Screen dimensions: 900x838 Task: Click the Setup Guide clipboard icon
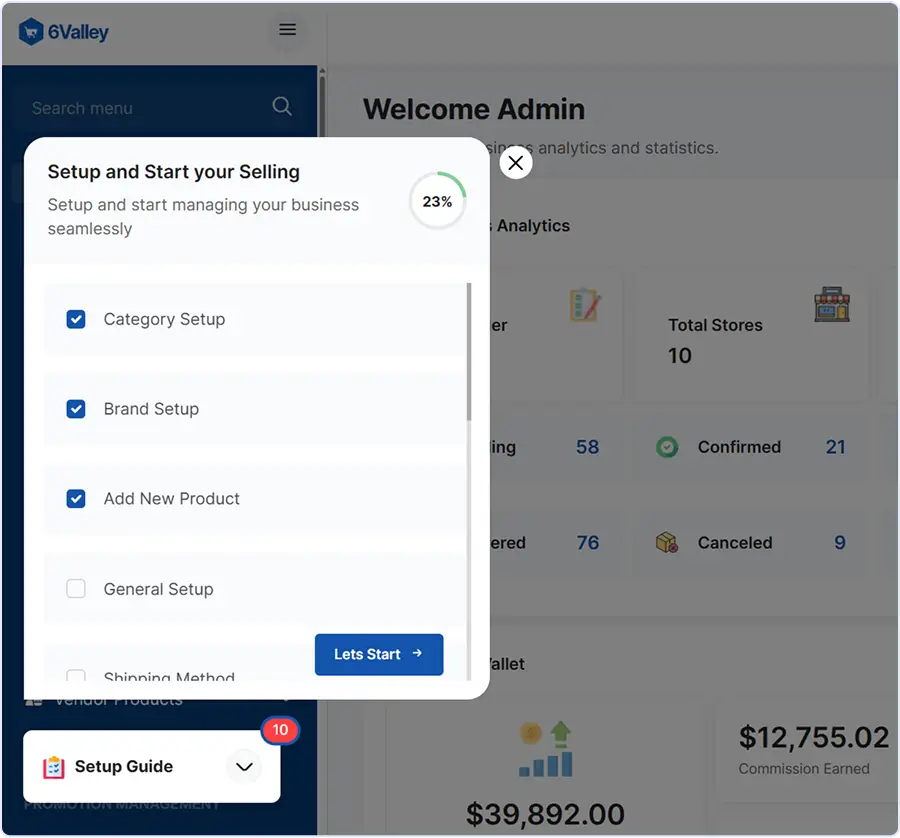click(x=54, y=767)
